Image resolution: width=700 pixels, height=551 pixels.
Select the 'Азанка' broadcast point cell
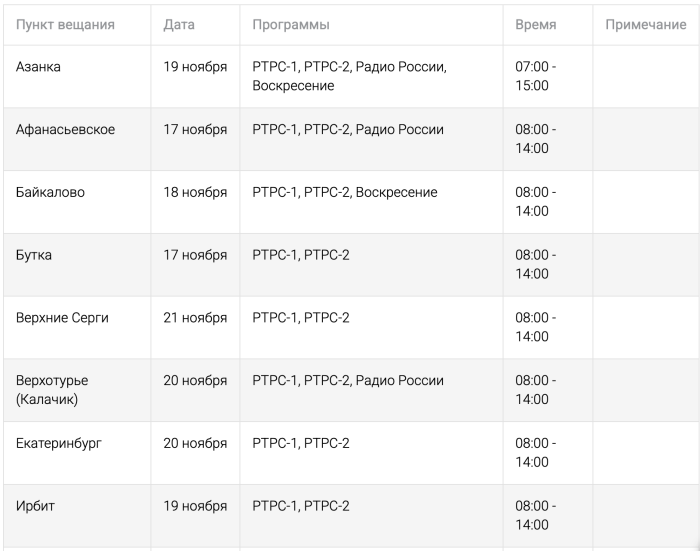click(x=40, y=67)
